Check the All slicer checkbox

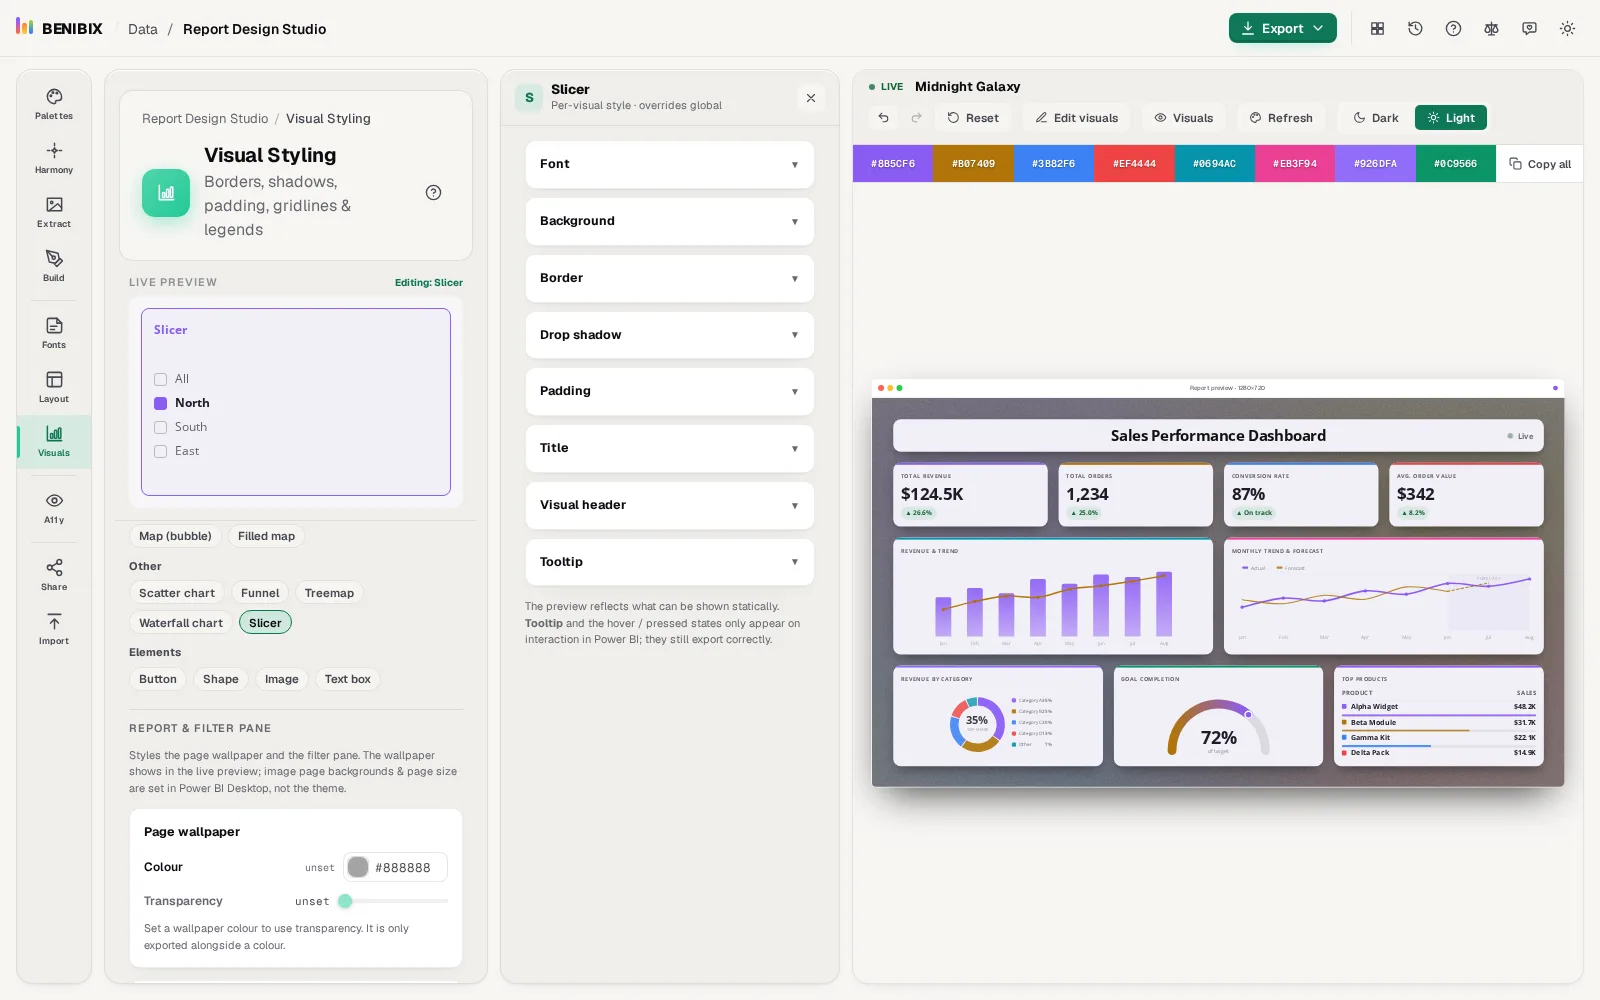coord(160,379)
